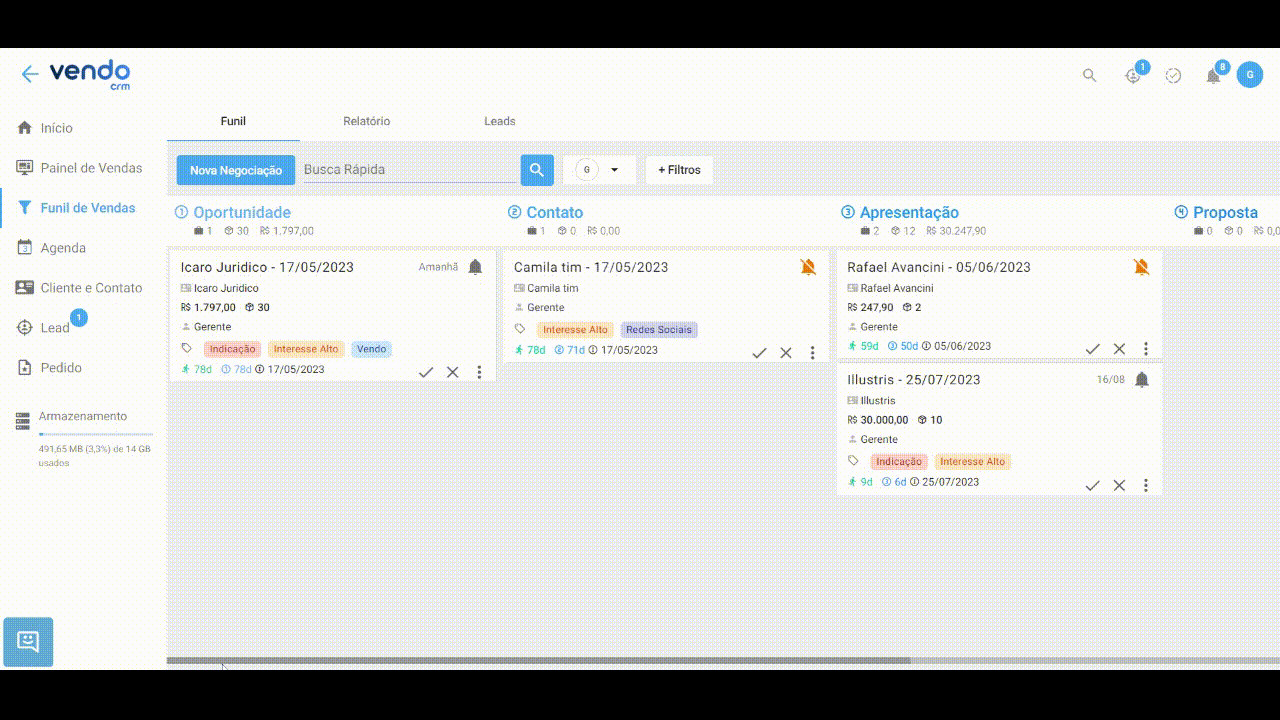Click the Nova Negociação button
Viewport: 1280px width, 720px height.
click(x=236, y=170)
